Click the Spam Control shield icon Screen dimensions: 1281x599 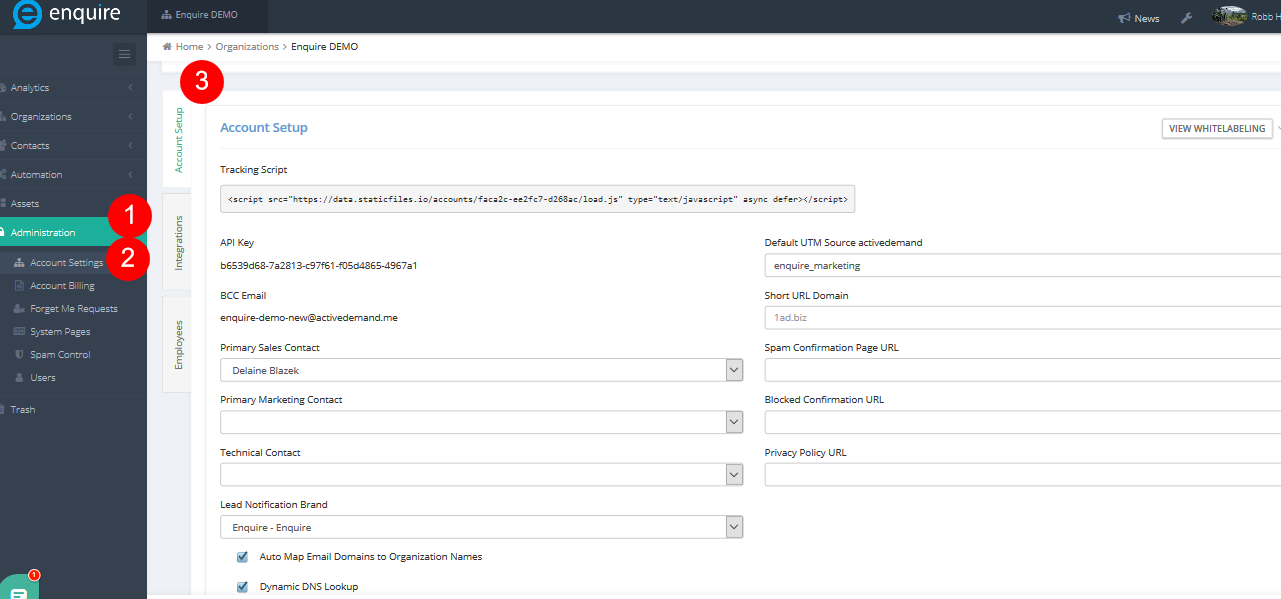tap(20, 355)
